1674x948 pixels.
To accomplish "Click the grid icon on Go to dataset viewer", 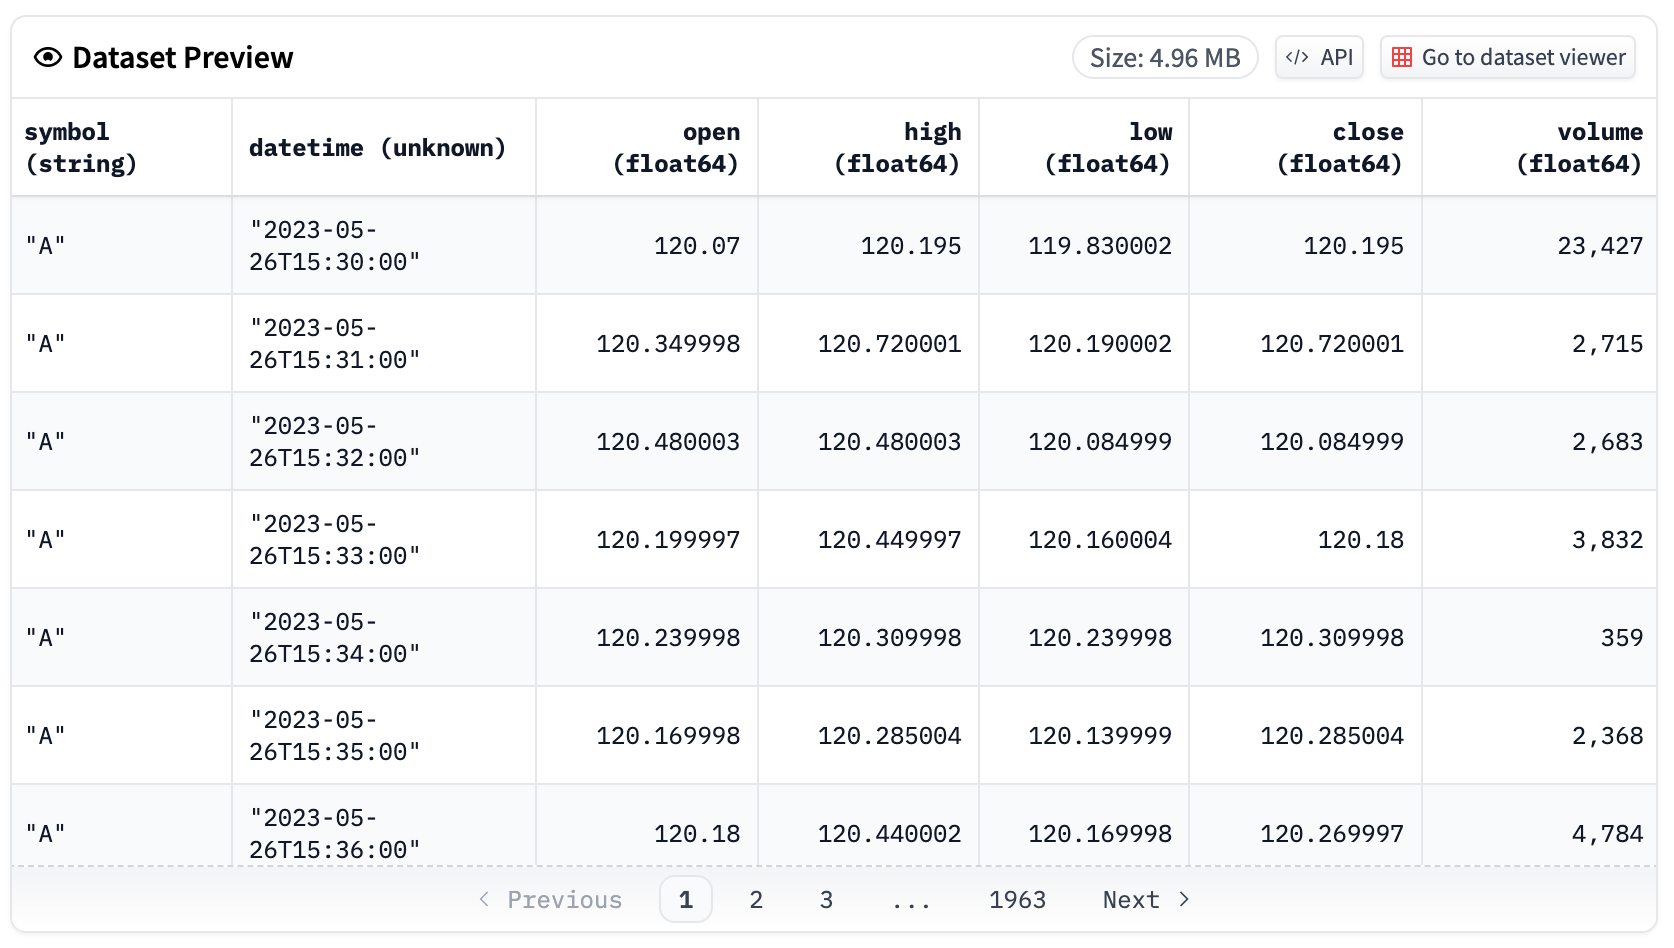I will 1402,57.
